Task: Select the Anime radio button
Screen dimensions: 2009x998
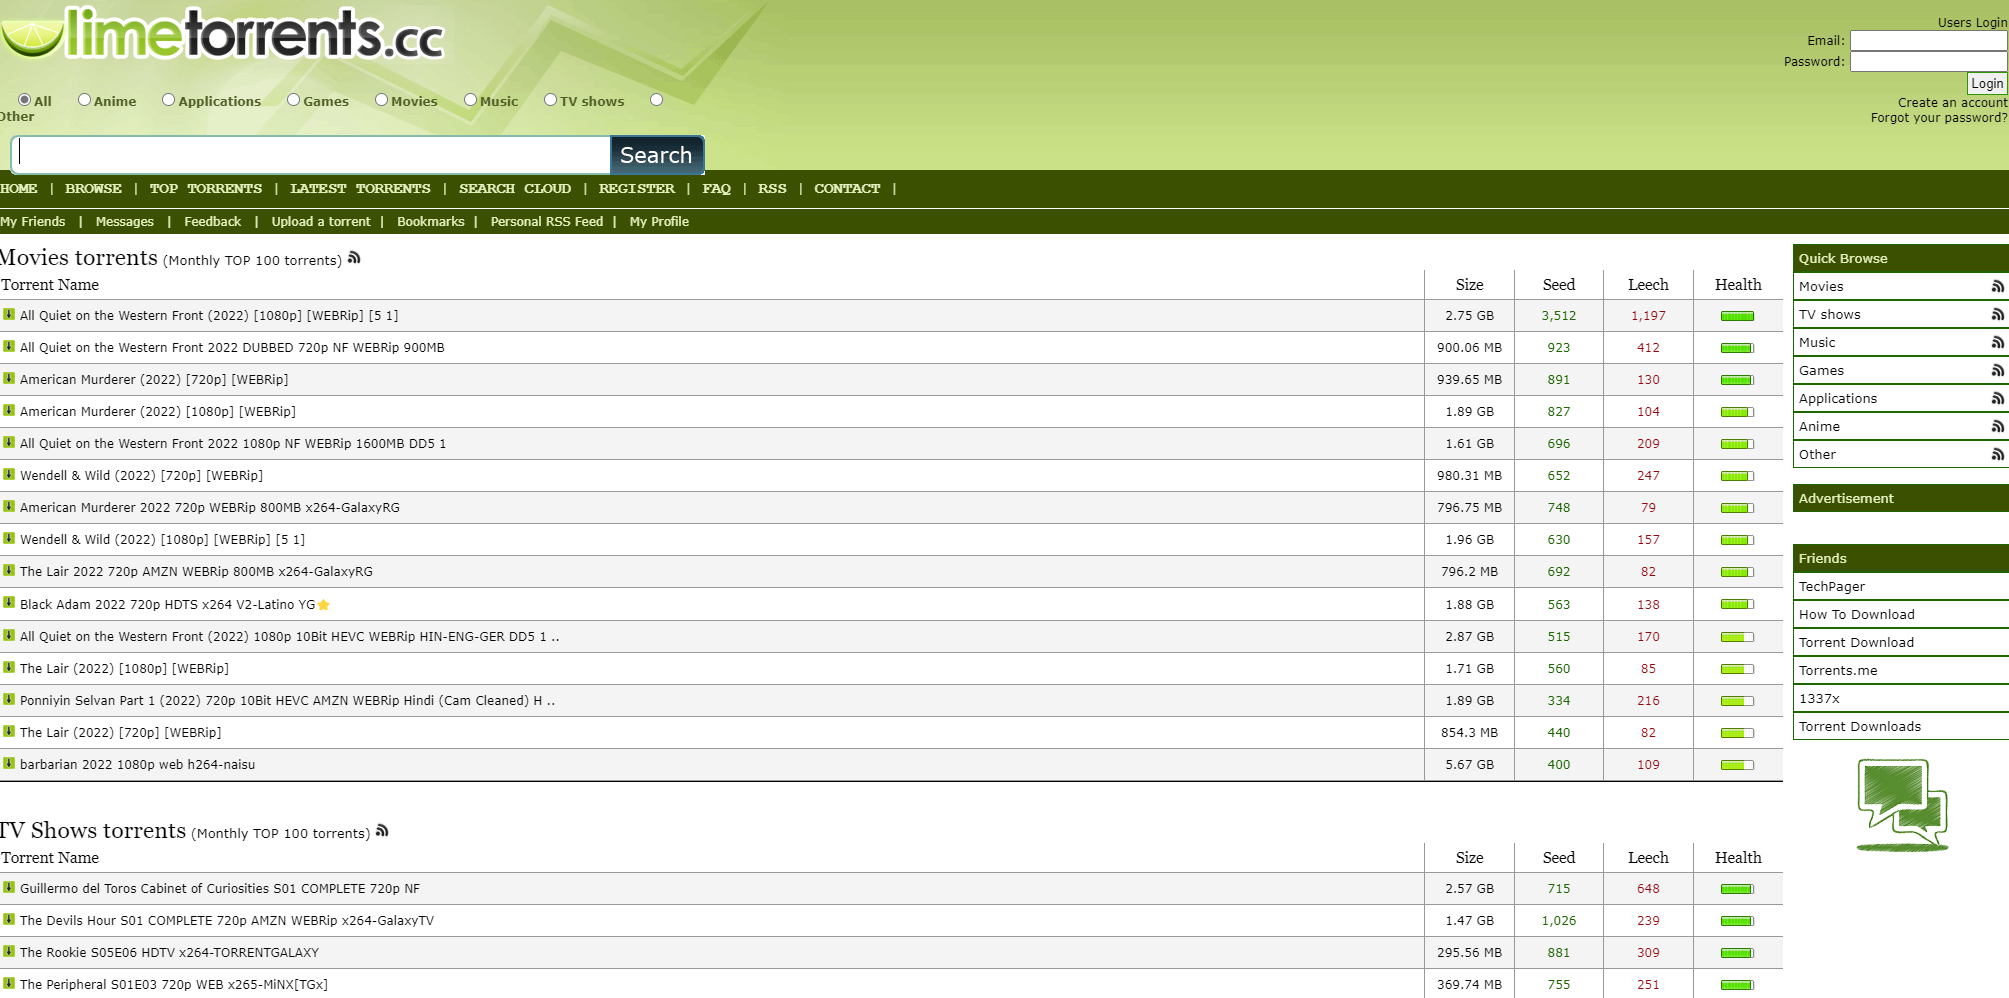Action: coord(85,100)
